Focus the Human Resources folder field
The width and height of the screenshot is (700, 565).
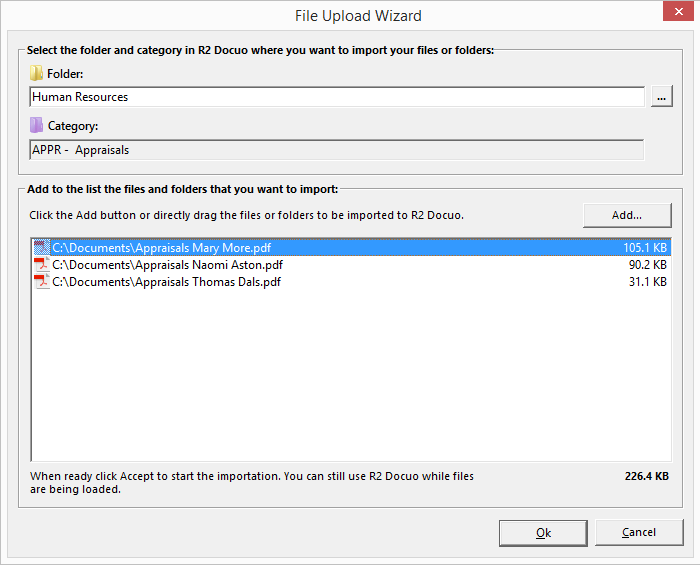[x=337, y=97]
